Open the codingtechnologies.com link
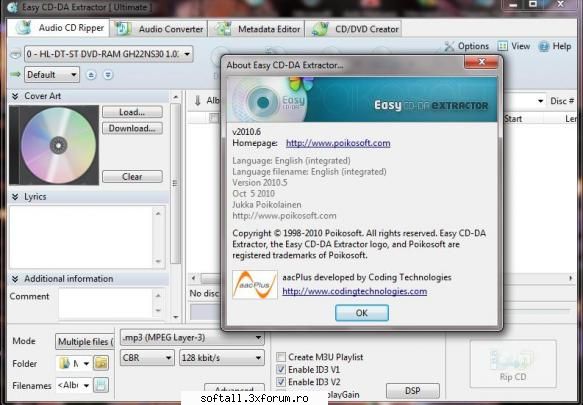Screen dimensions: 583x405 355,291
